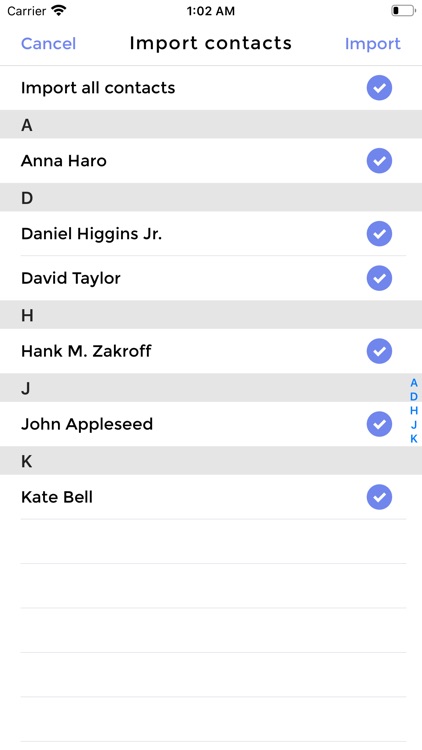Tap the Cancel button
This screenshot has height=750, width=422.
(48, 44)
